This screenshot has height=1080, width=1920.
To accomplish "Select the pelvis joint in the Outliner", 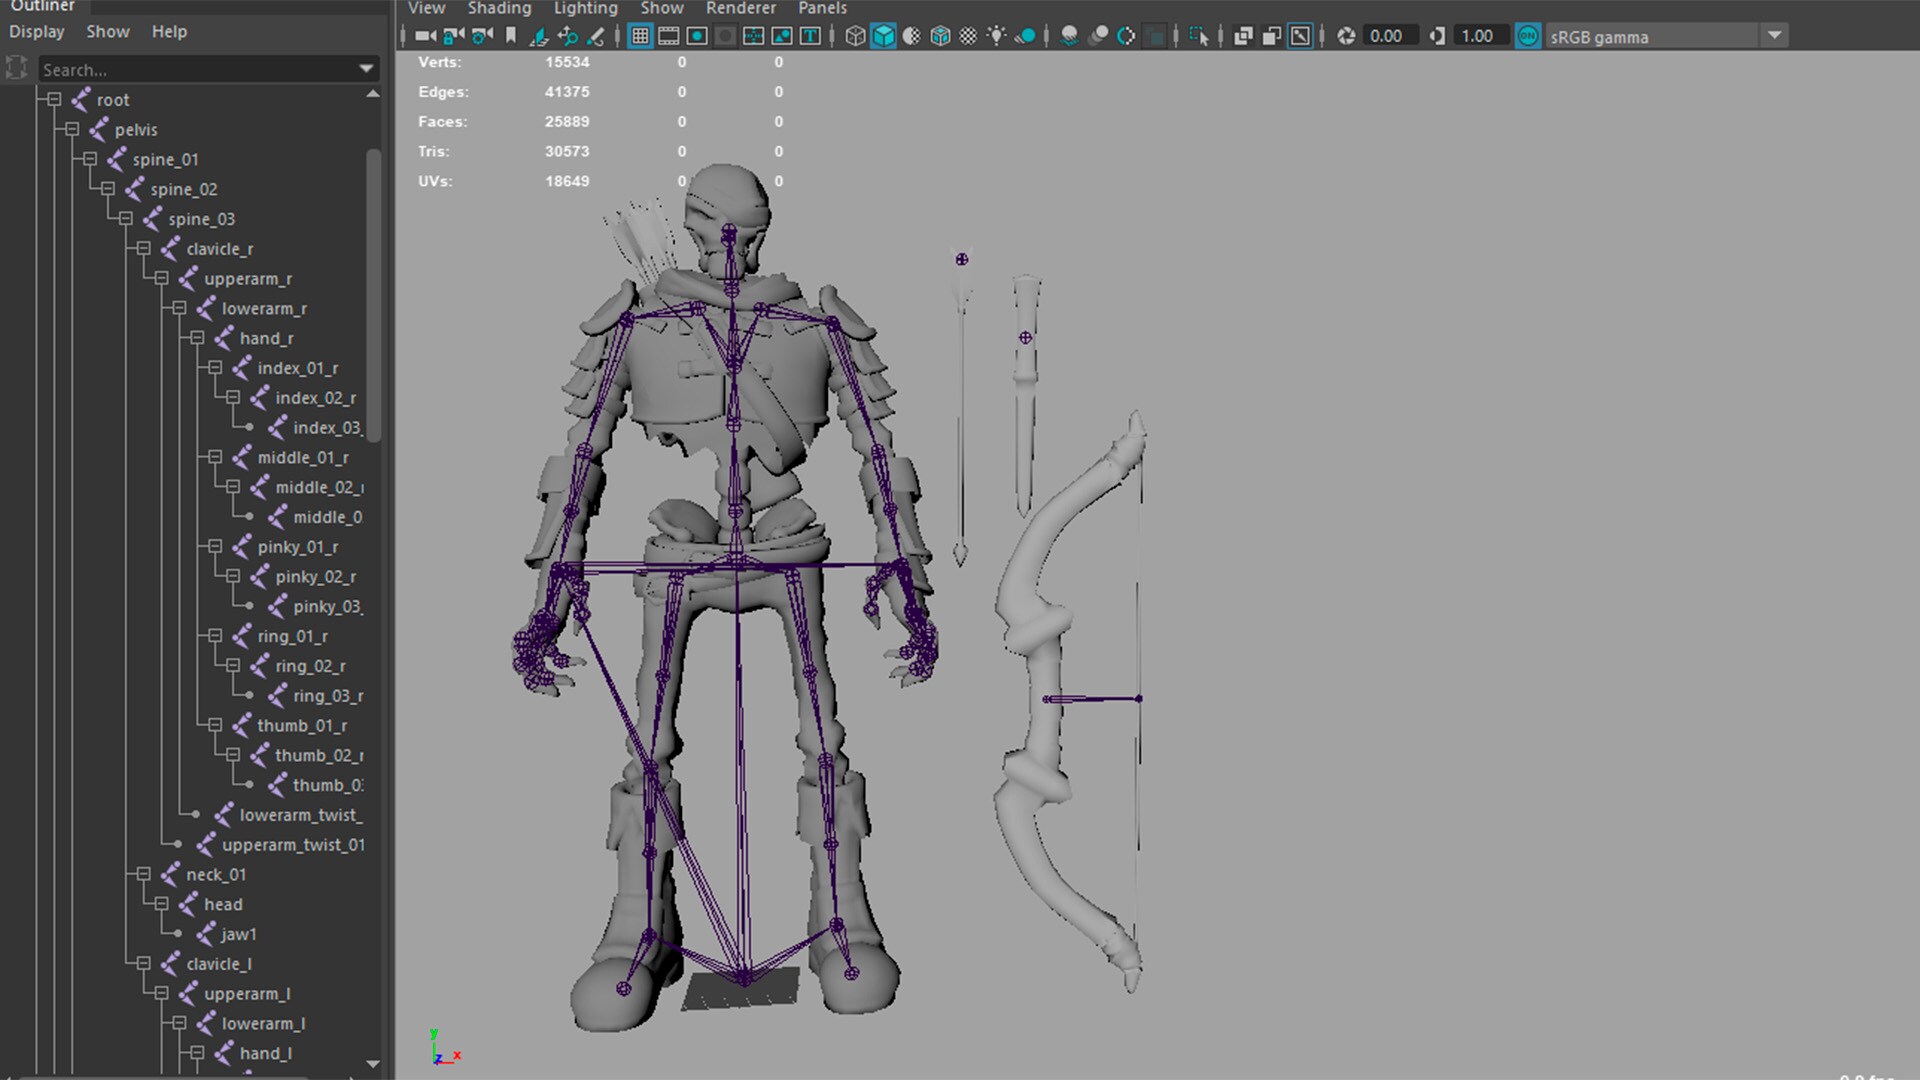I will pyautogui.click(x=136, y=129).
